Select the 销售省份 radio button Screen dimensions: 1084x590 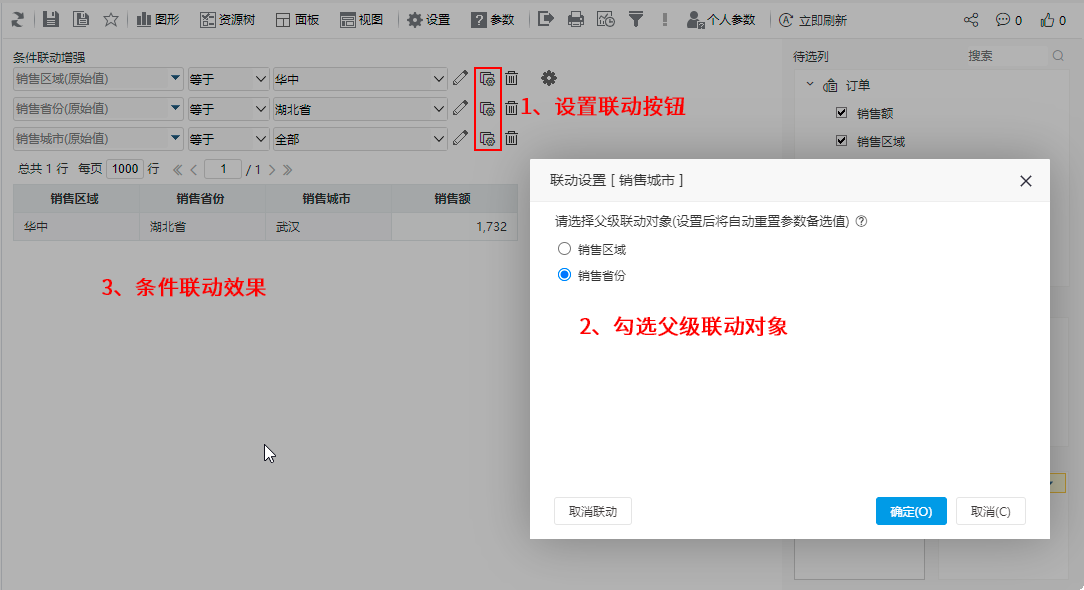564,275
